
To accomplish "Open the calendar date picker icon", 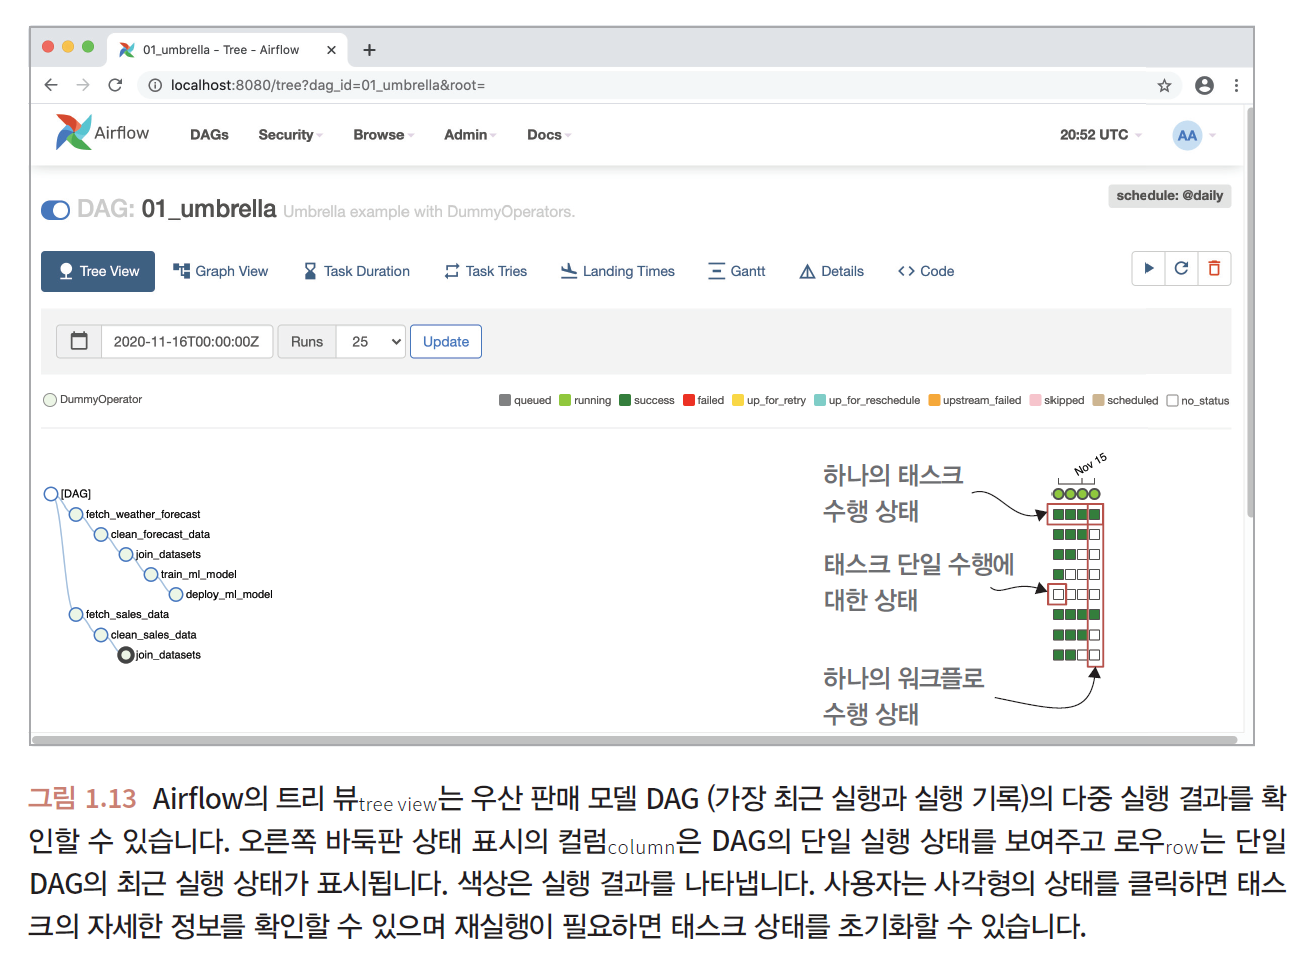I will point(79,341).
